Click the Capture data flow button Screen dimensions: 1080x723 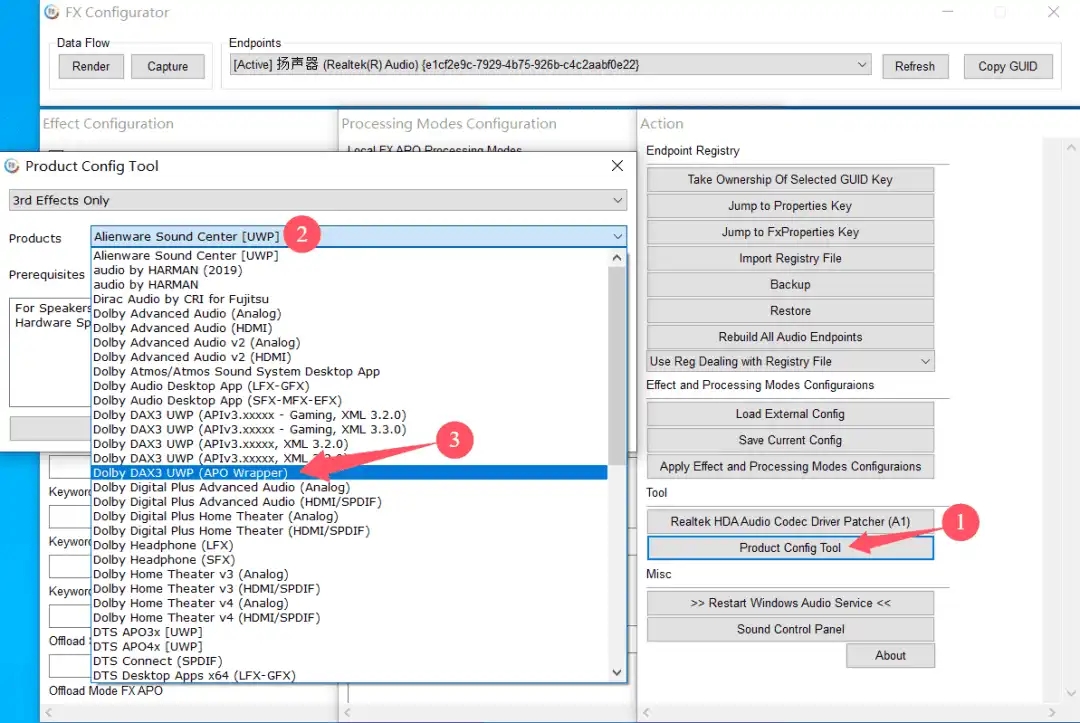(167, 66)
